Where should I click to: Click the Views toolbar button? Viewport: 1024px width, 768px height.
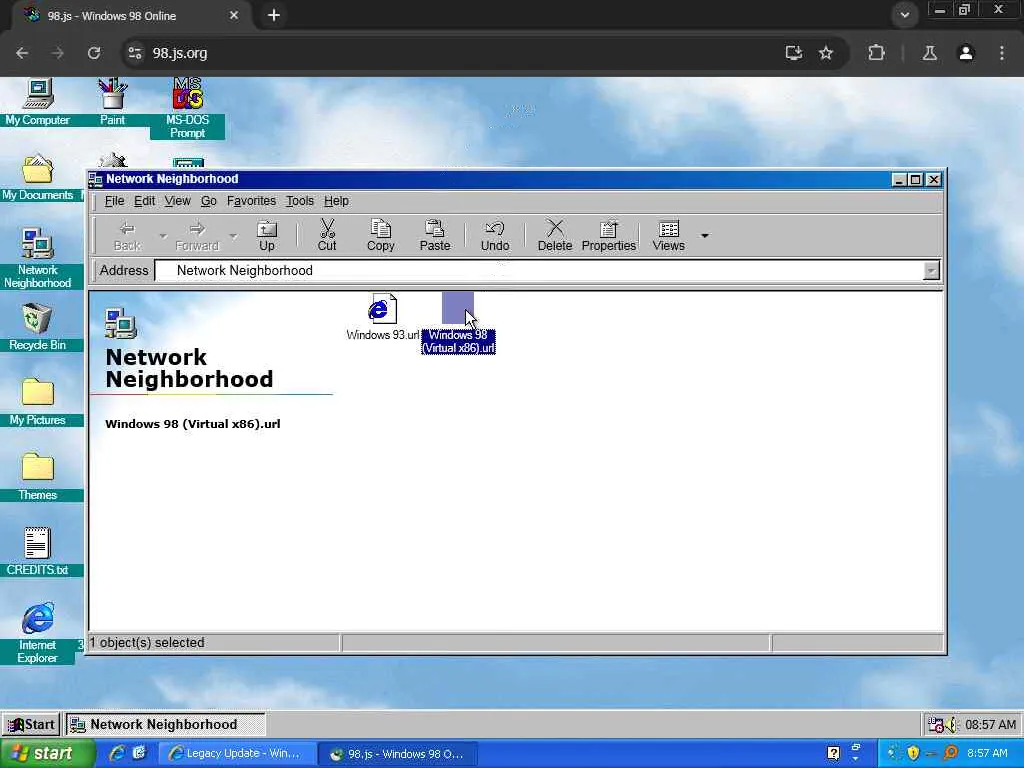click(669, 236)
